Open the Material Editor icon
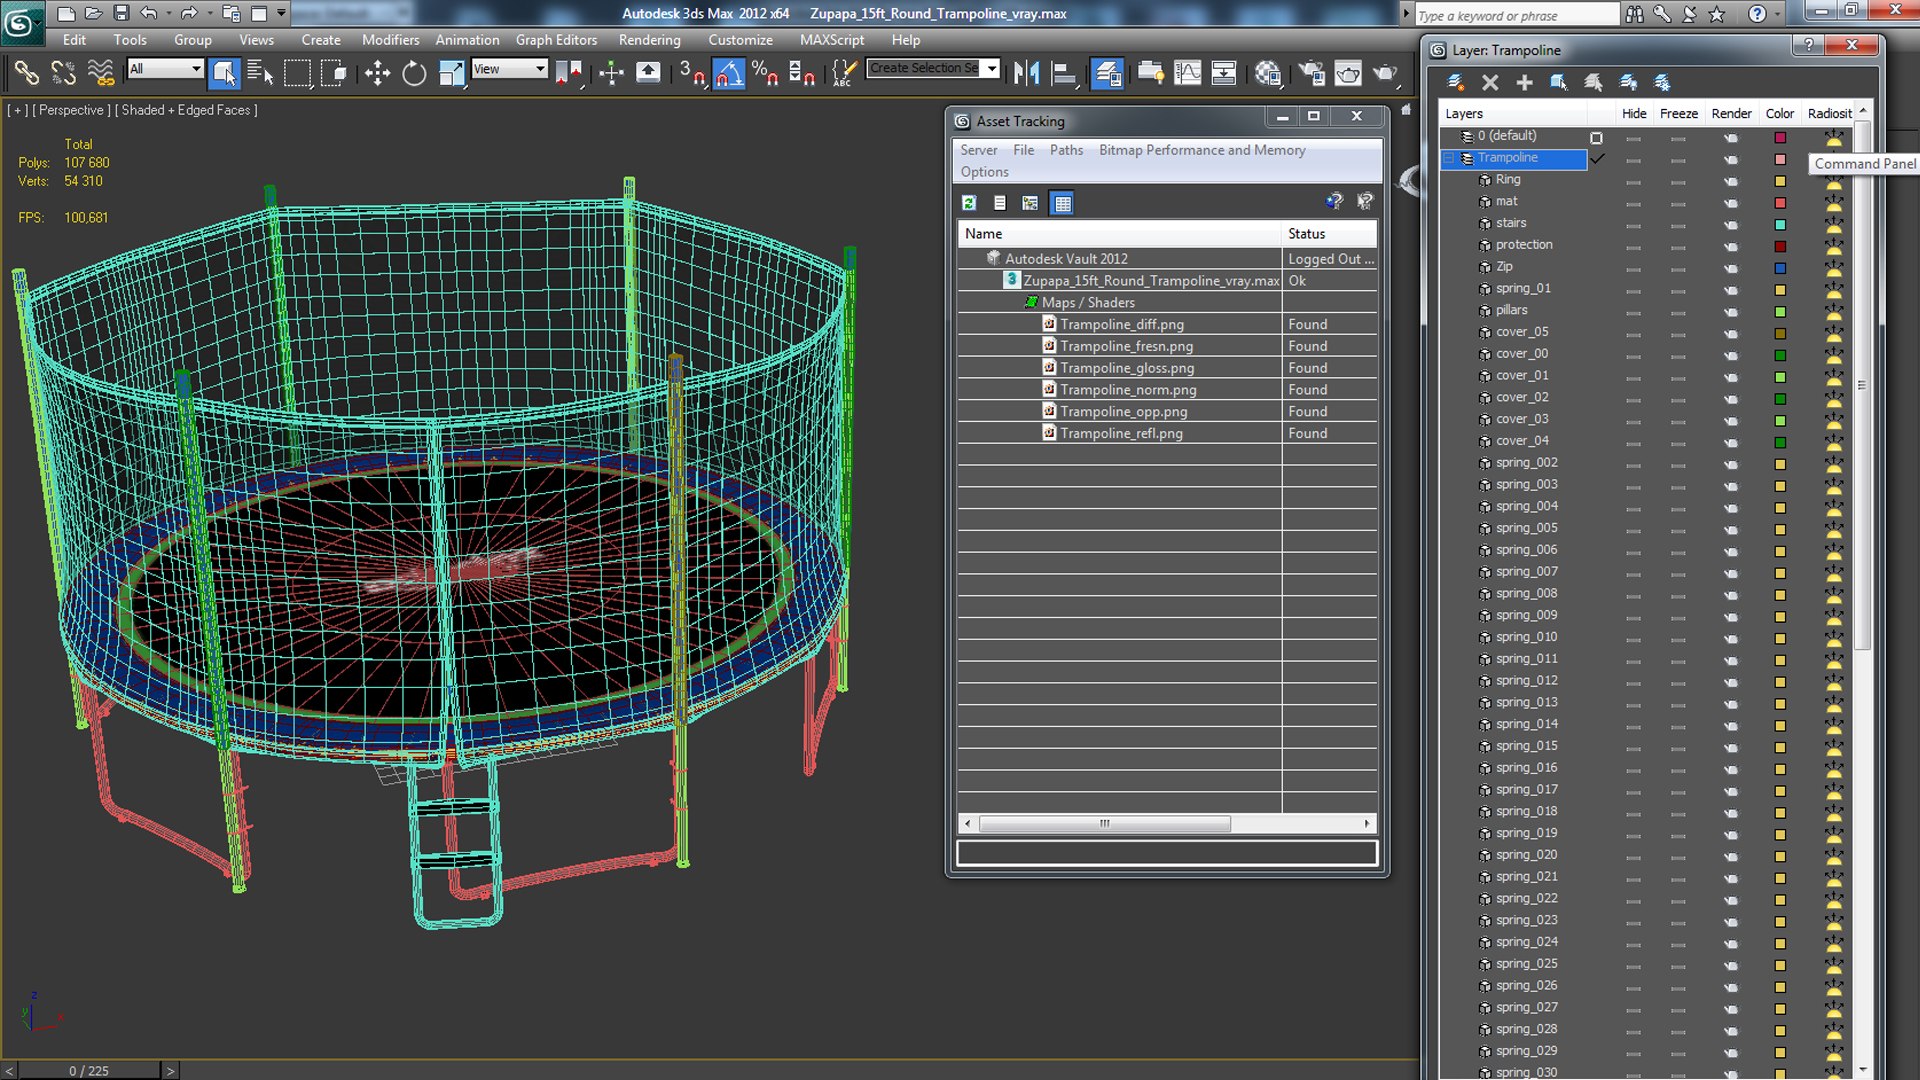Image resolution: width=1920 pixels, height=1080 pixels. point(1268,73)
